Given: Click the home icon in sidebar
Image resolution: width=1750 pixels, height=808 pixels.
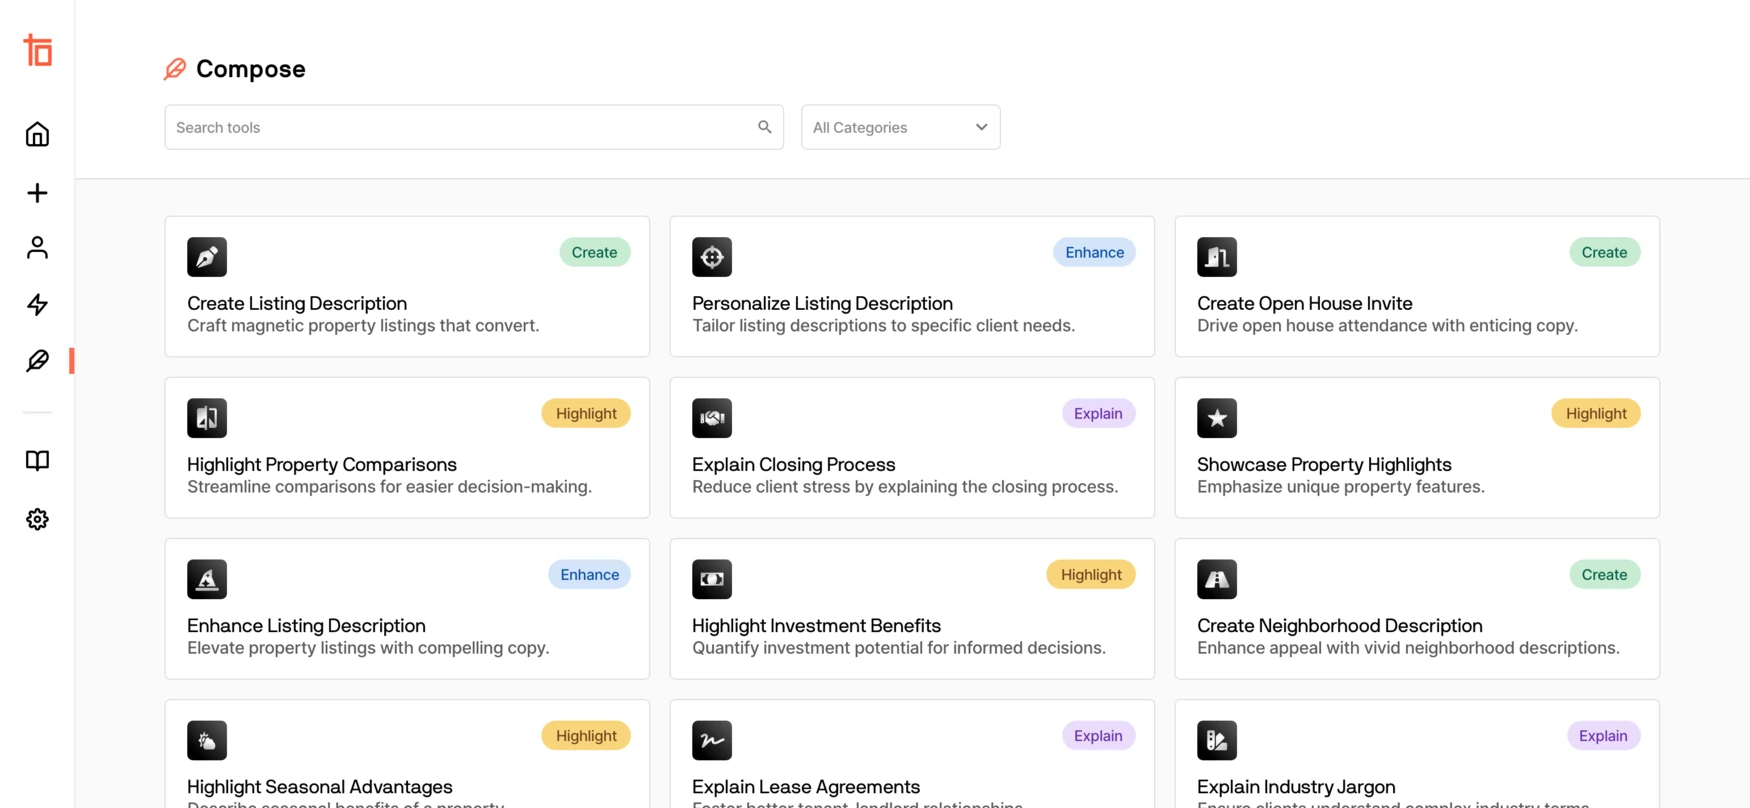Looking at the screenshot, I should pos(37,134).
